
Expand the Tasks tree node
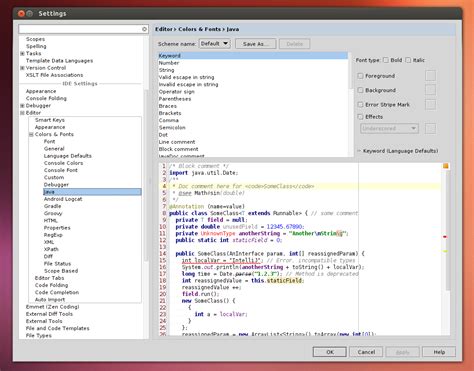(22, 53)
